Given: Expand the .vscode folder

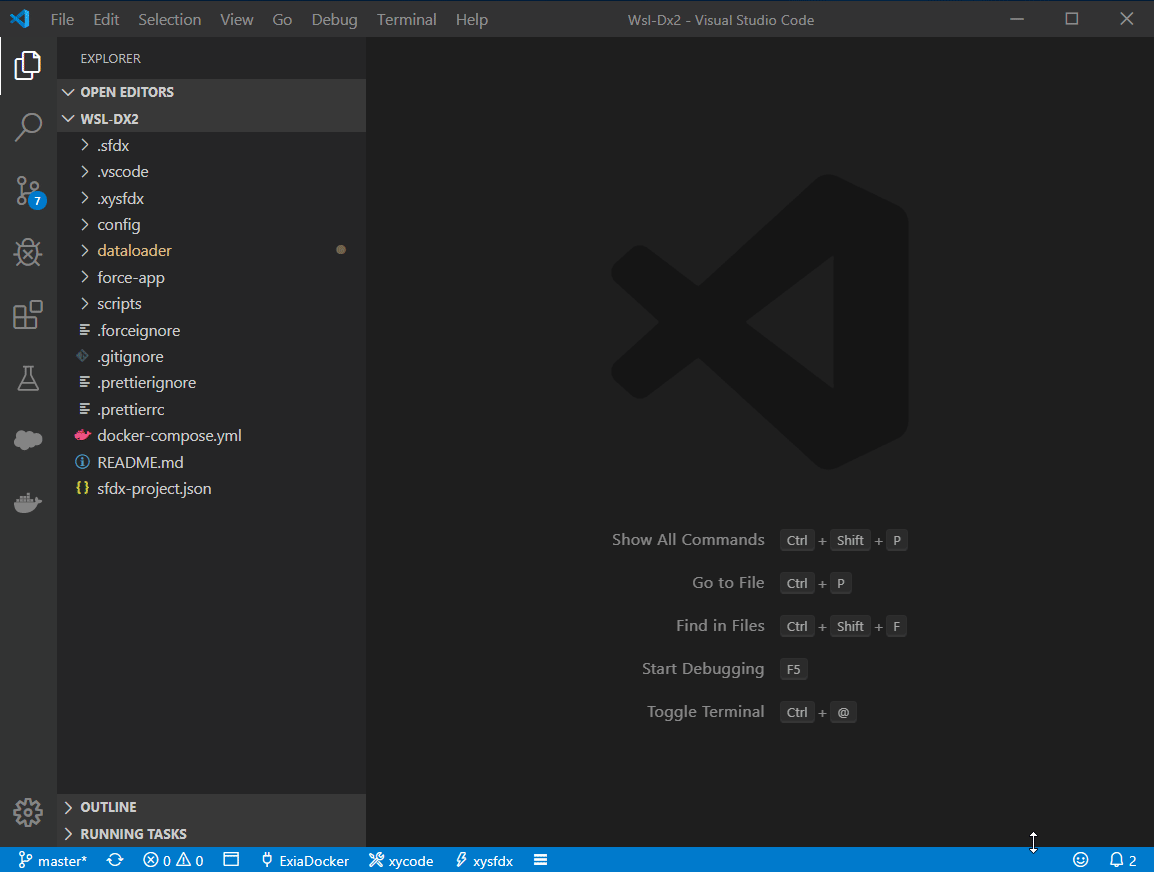Looking at the screenshot, I should 211,171.
